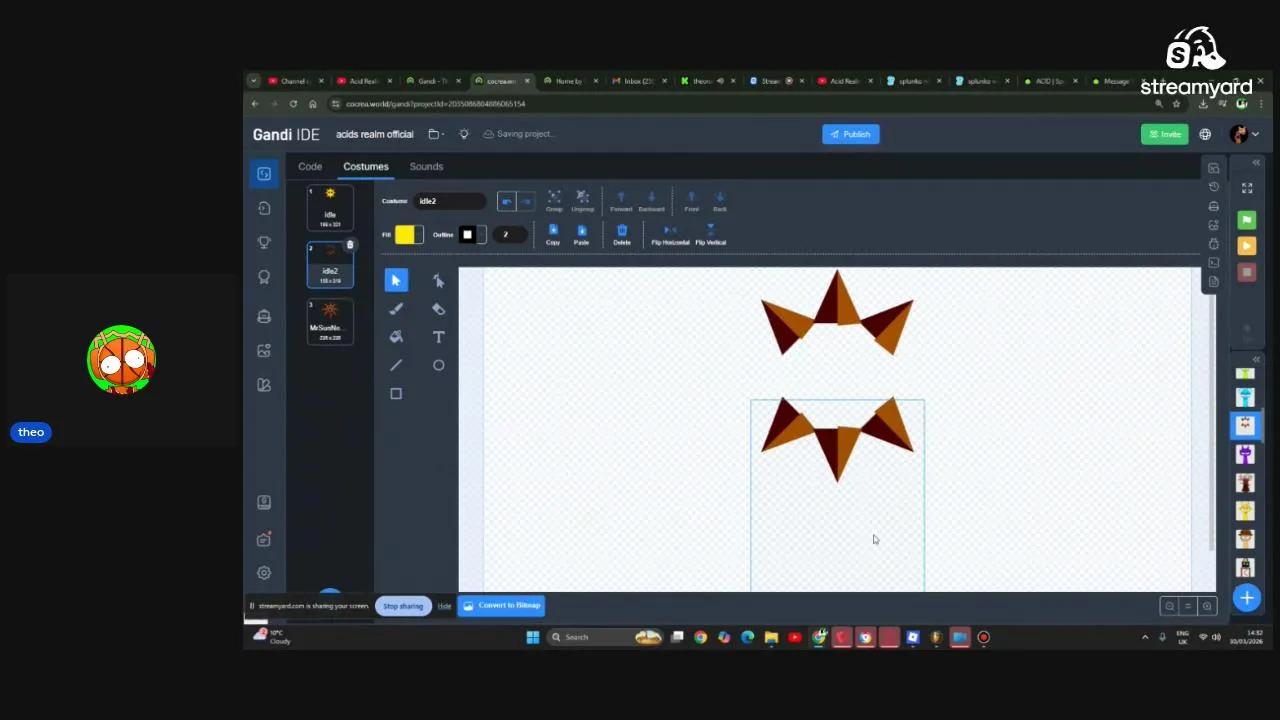Select the Line tool
Screen dimensions: 1280x720
click(396, 365)
